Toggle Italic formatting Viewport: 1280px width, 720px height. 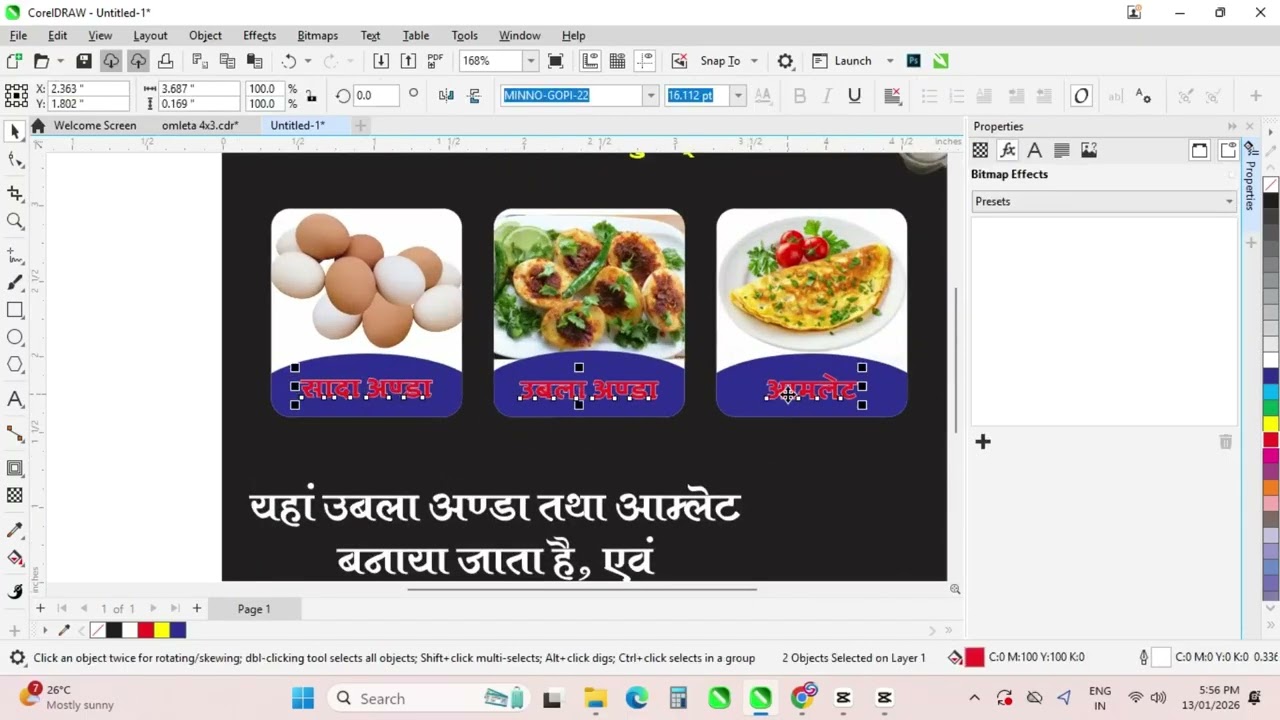point(827,96)
